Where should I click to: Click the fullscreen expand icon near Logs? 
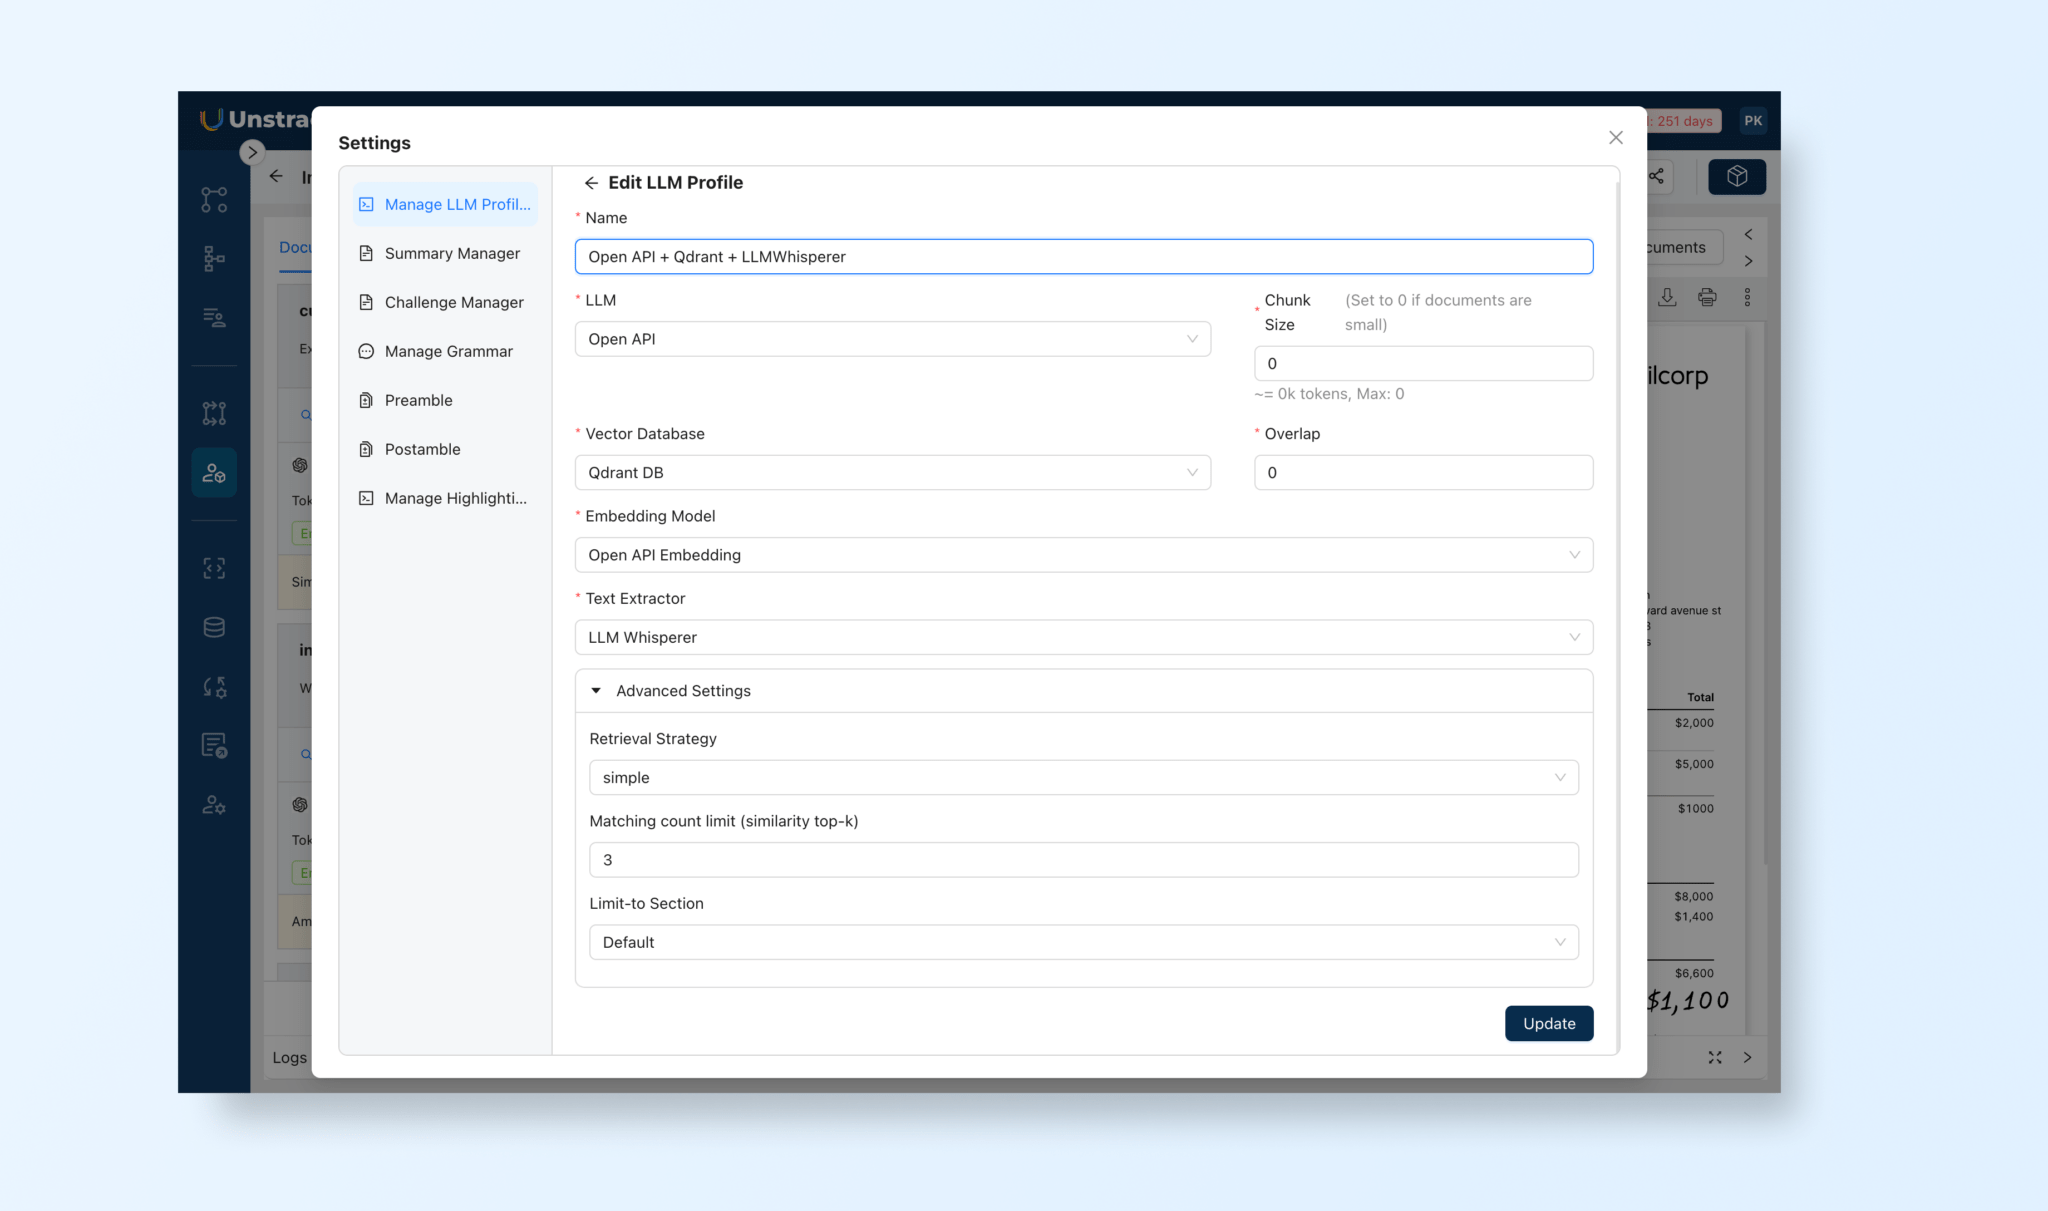tap(1714, 1057)
